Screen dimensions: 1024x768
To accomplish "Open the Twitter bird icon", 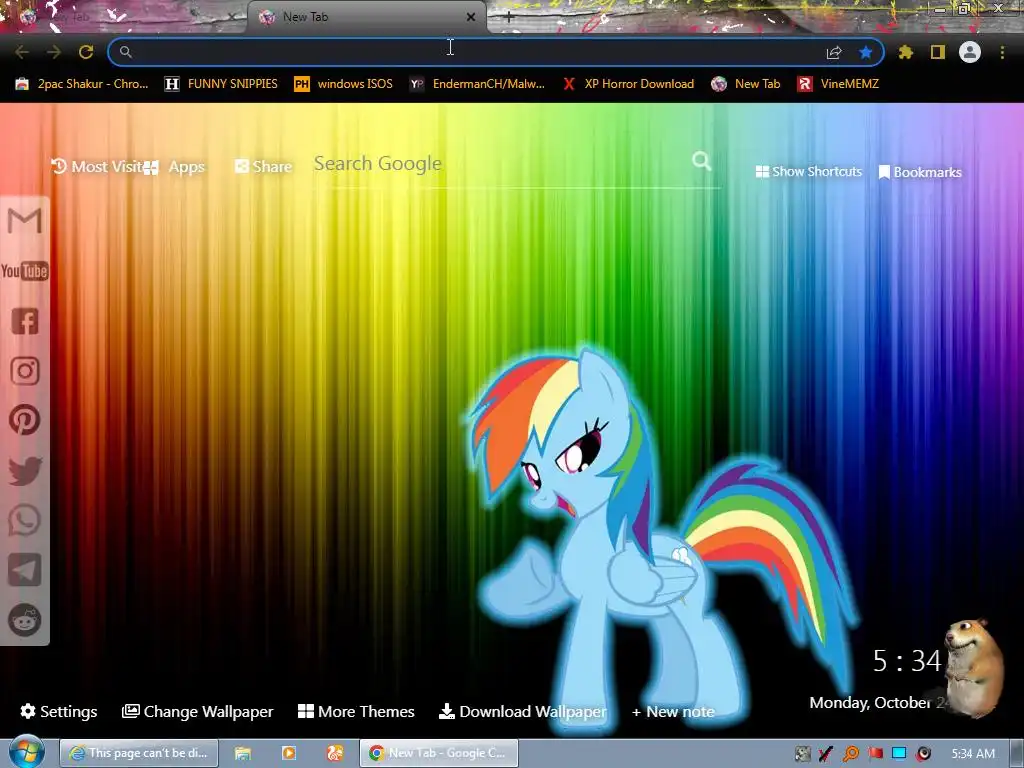I will pyautogui.click(x=25, y=470).
